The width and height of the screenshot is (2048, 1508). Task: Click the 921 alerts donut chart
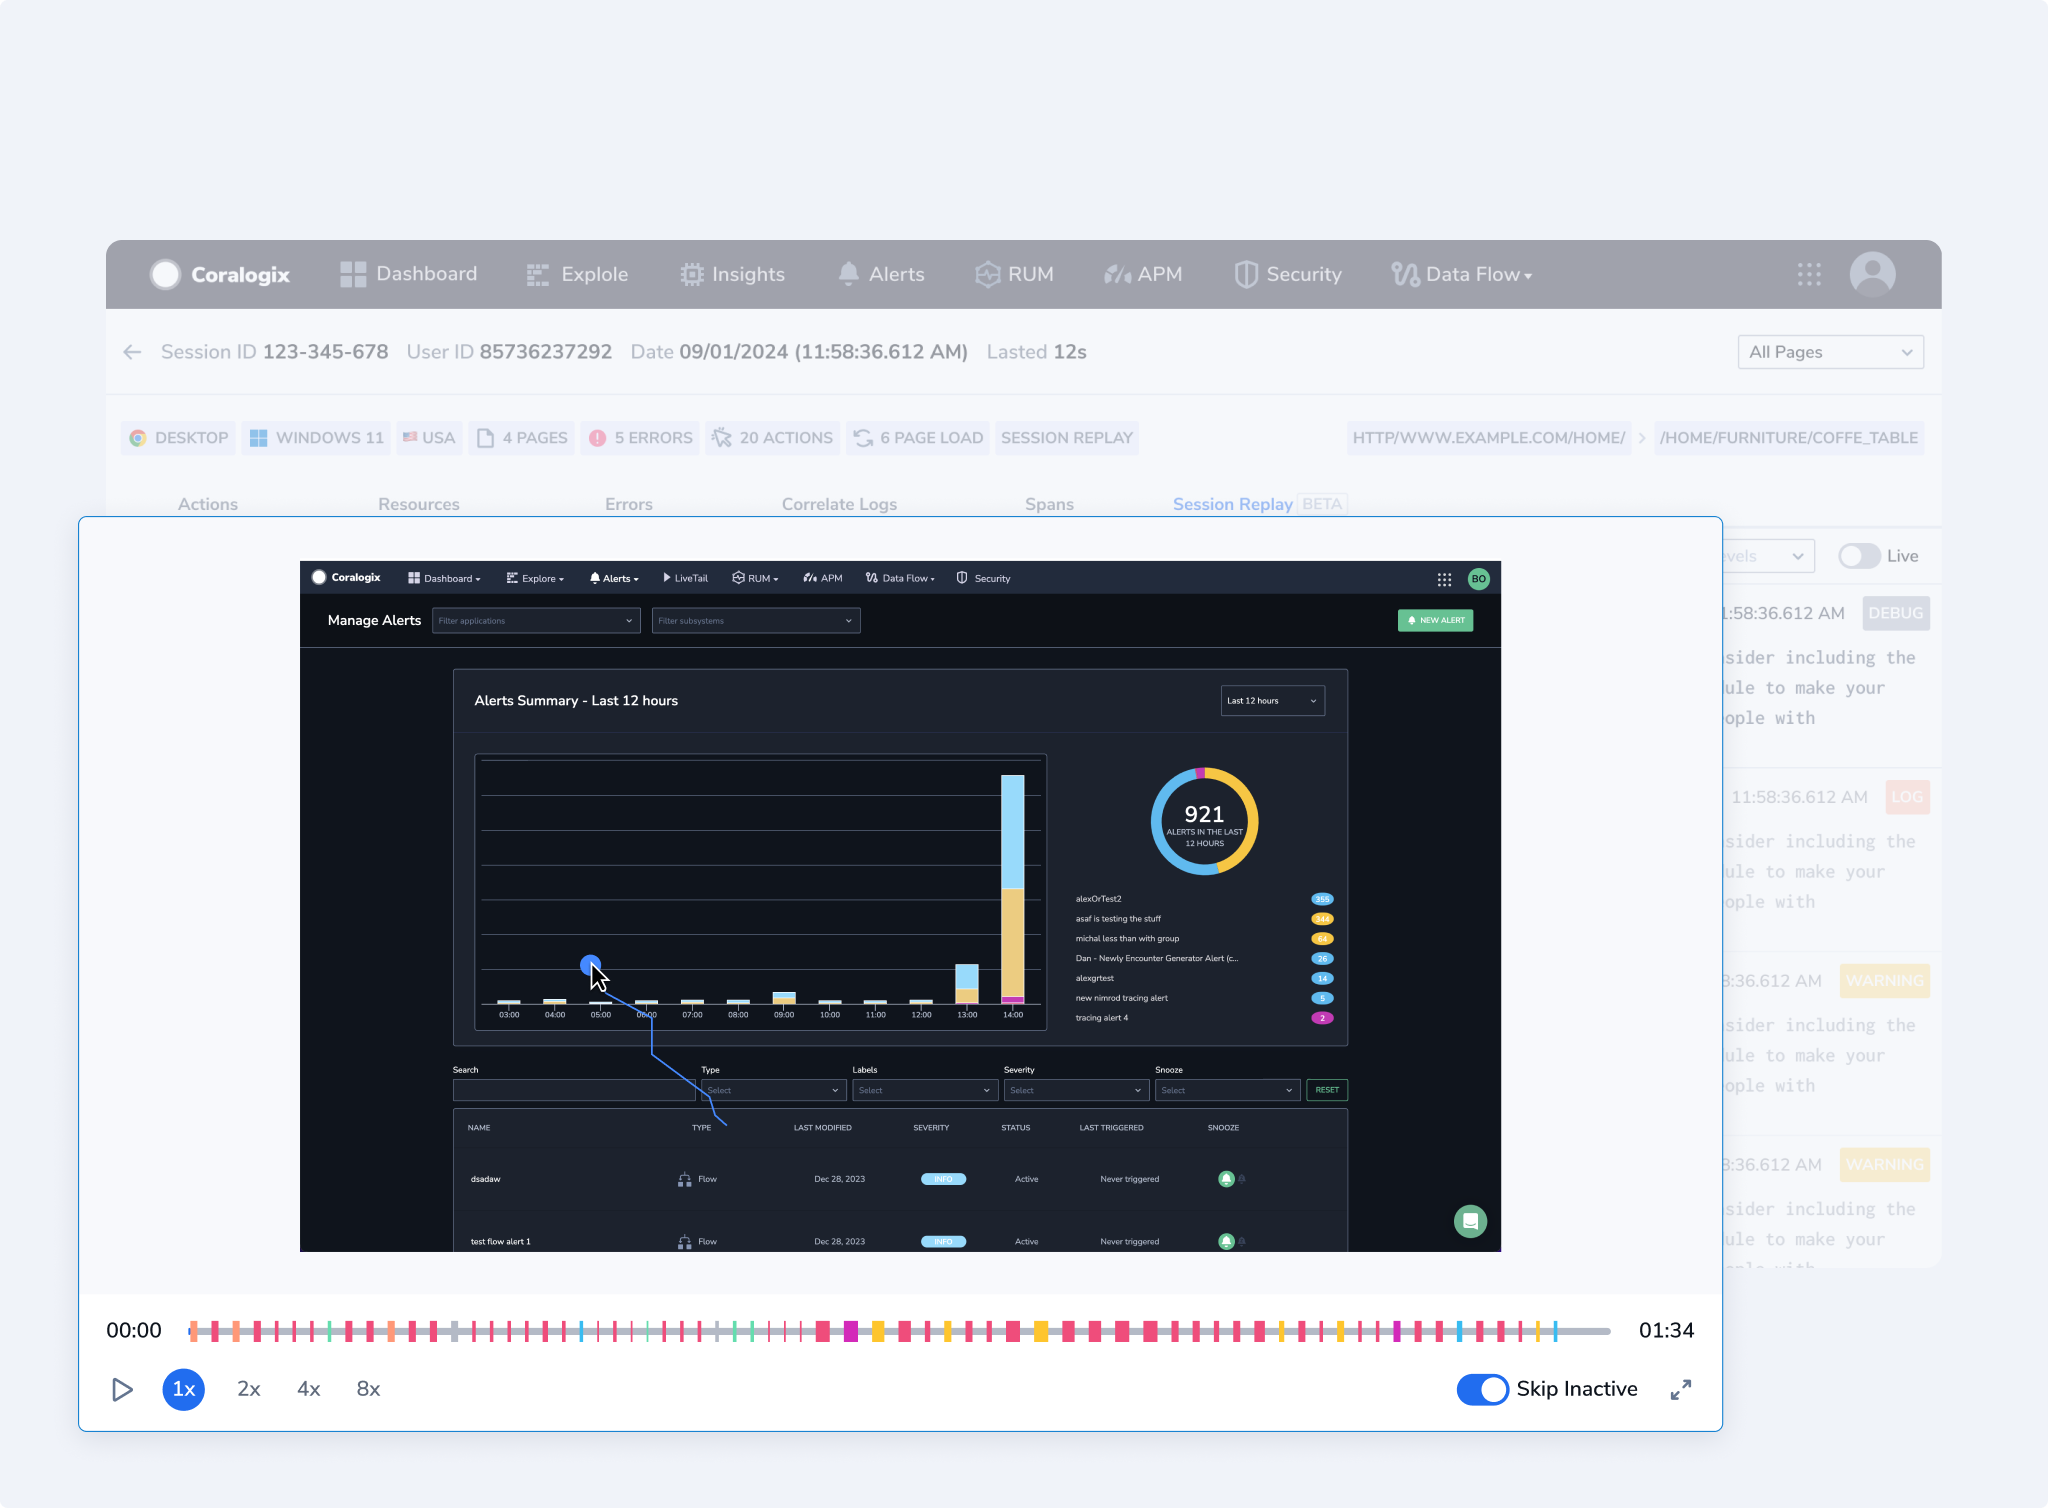click(1204, 821)
